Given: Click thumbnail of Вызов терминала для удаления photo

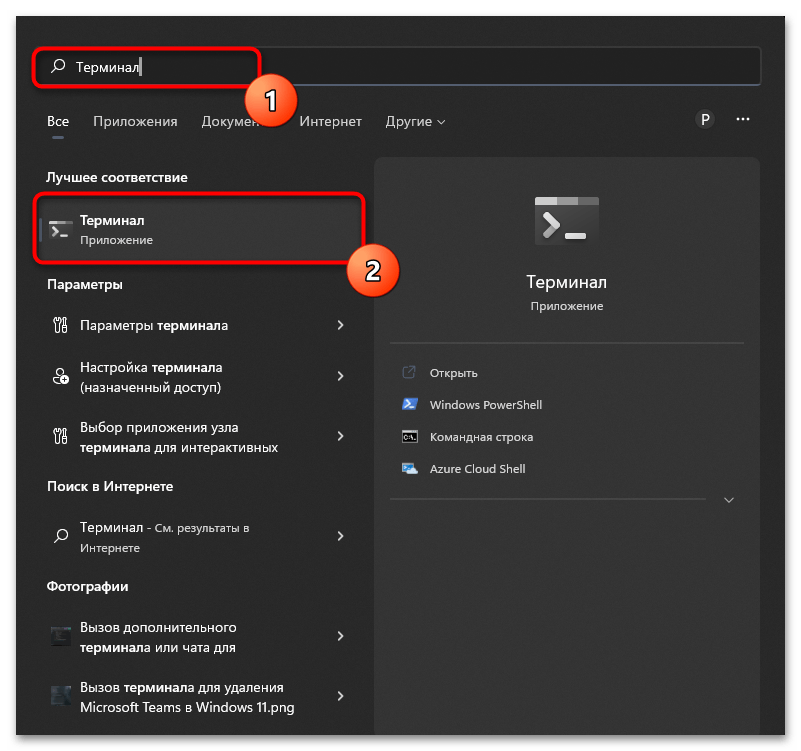Looking at the screenshot, I should click(x=61, y=696).
